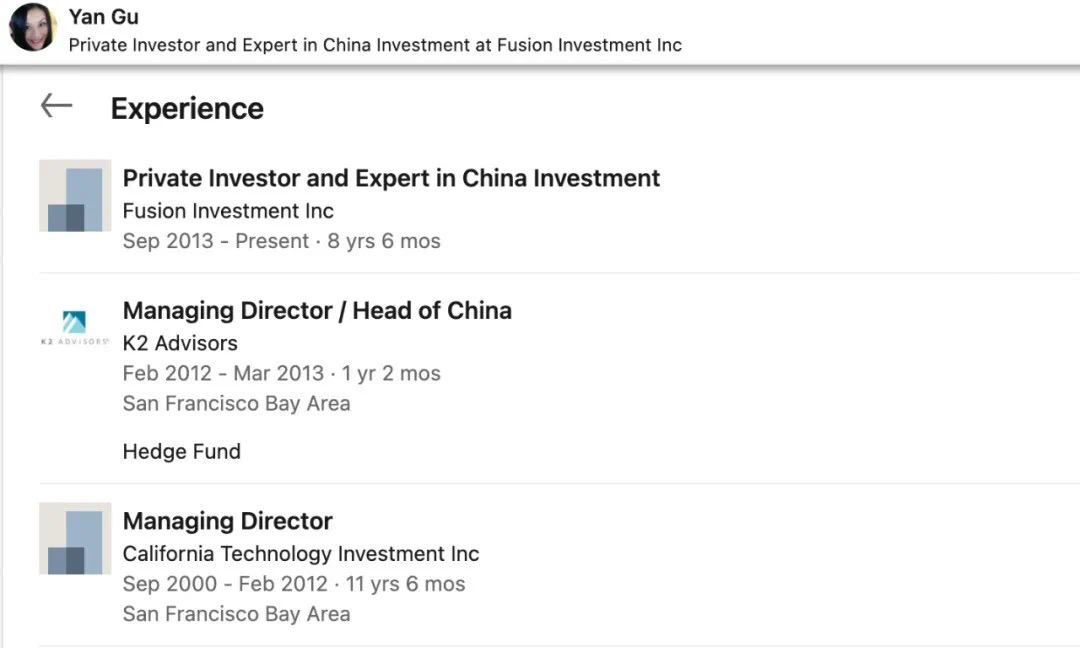Select the Experience page heading

click(x=187, y=108)
